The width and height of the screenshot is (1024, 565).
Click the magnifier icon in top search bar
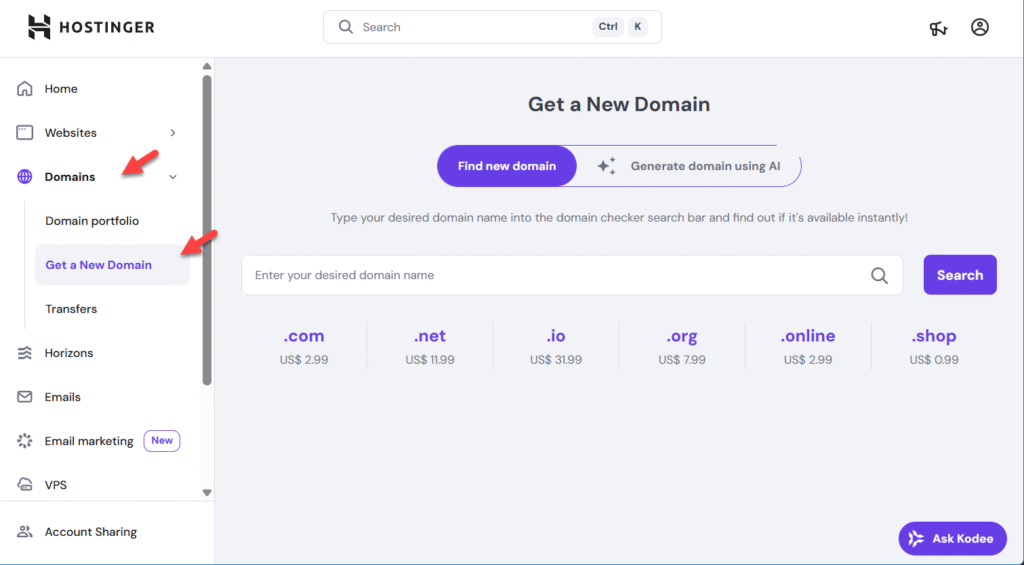click(x=345, y=27)
